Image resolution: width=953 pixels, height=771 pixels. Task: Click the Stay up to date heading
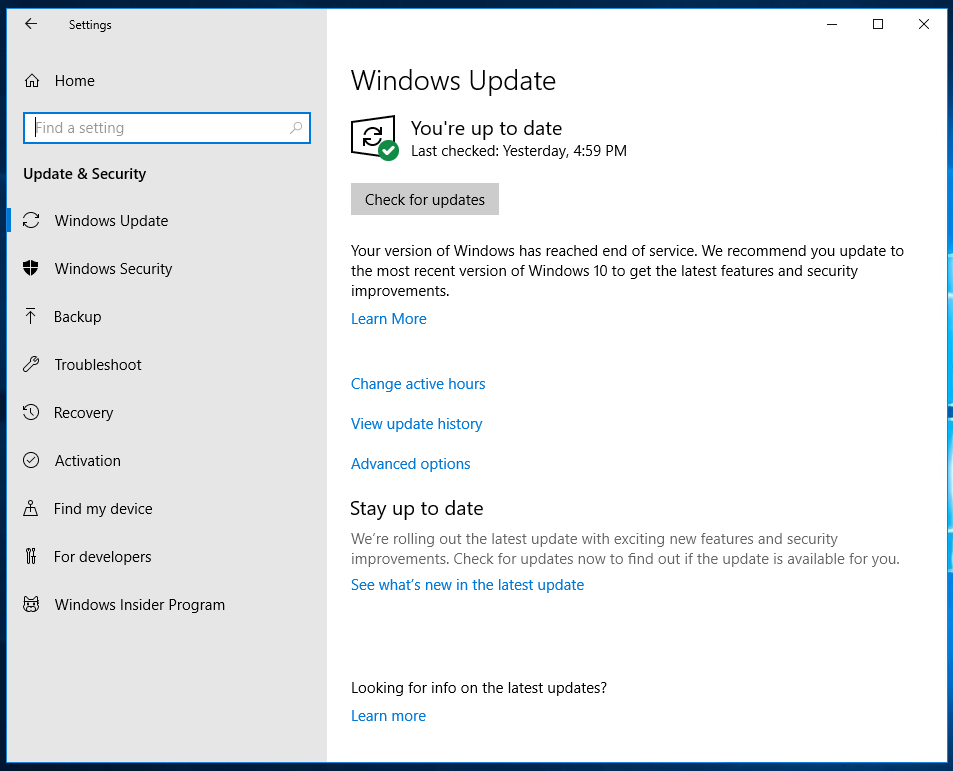[x=416, y=508]
